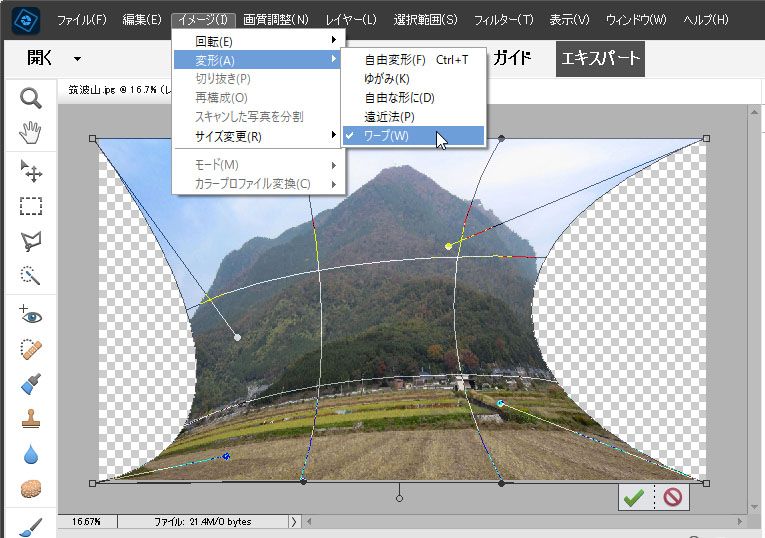Switch to ガイド mode tab
This screenshot has width=765, height=538.
tap(511, 59)
